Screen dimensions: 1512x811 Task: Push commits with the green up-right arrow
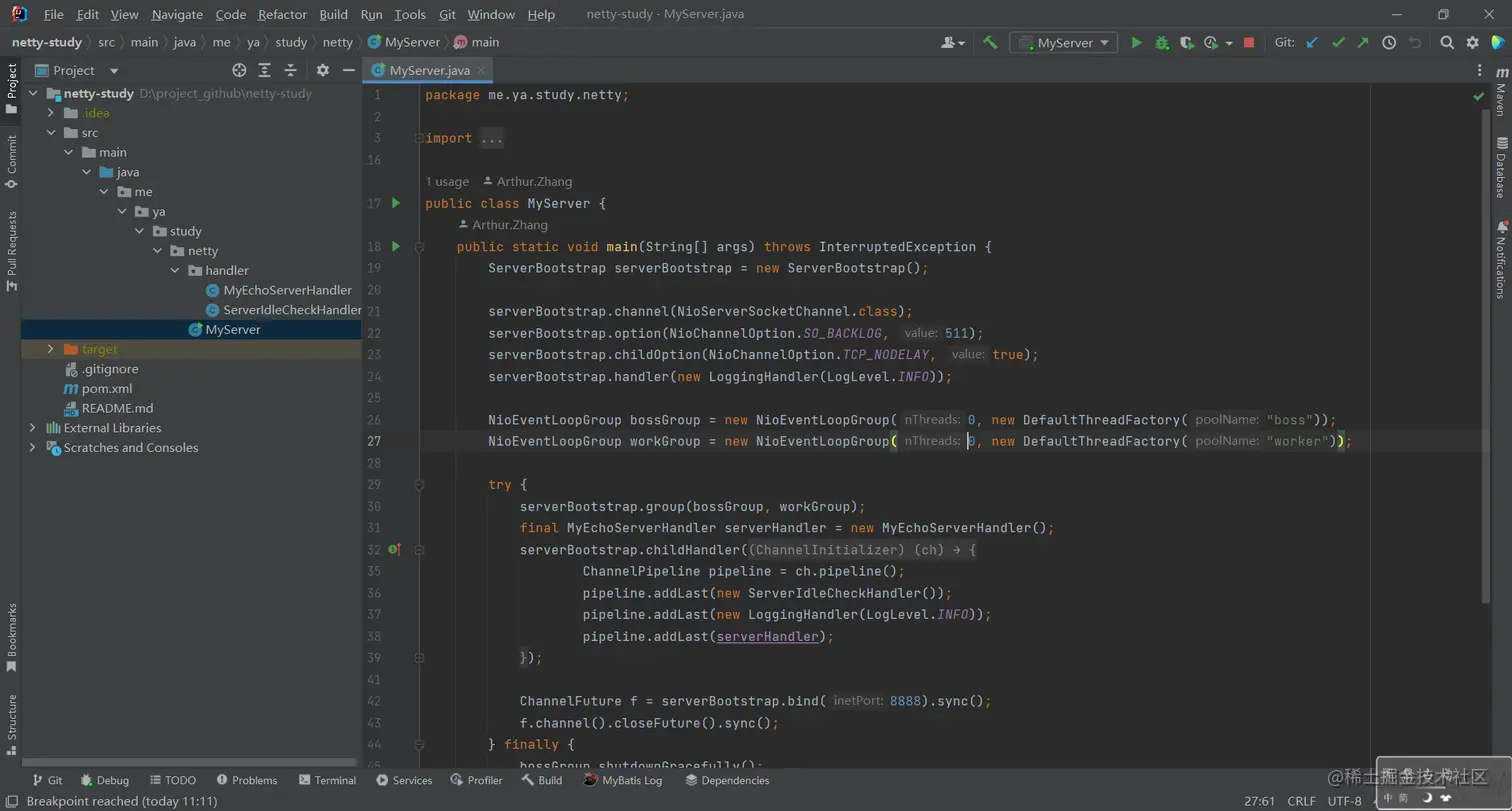click(x=1363, y=43)
